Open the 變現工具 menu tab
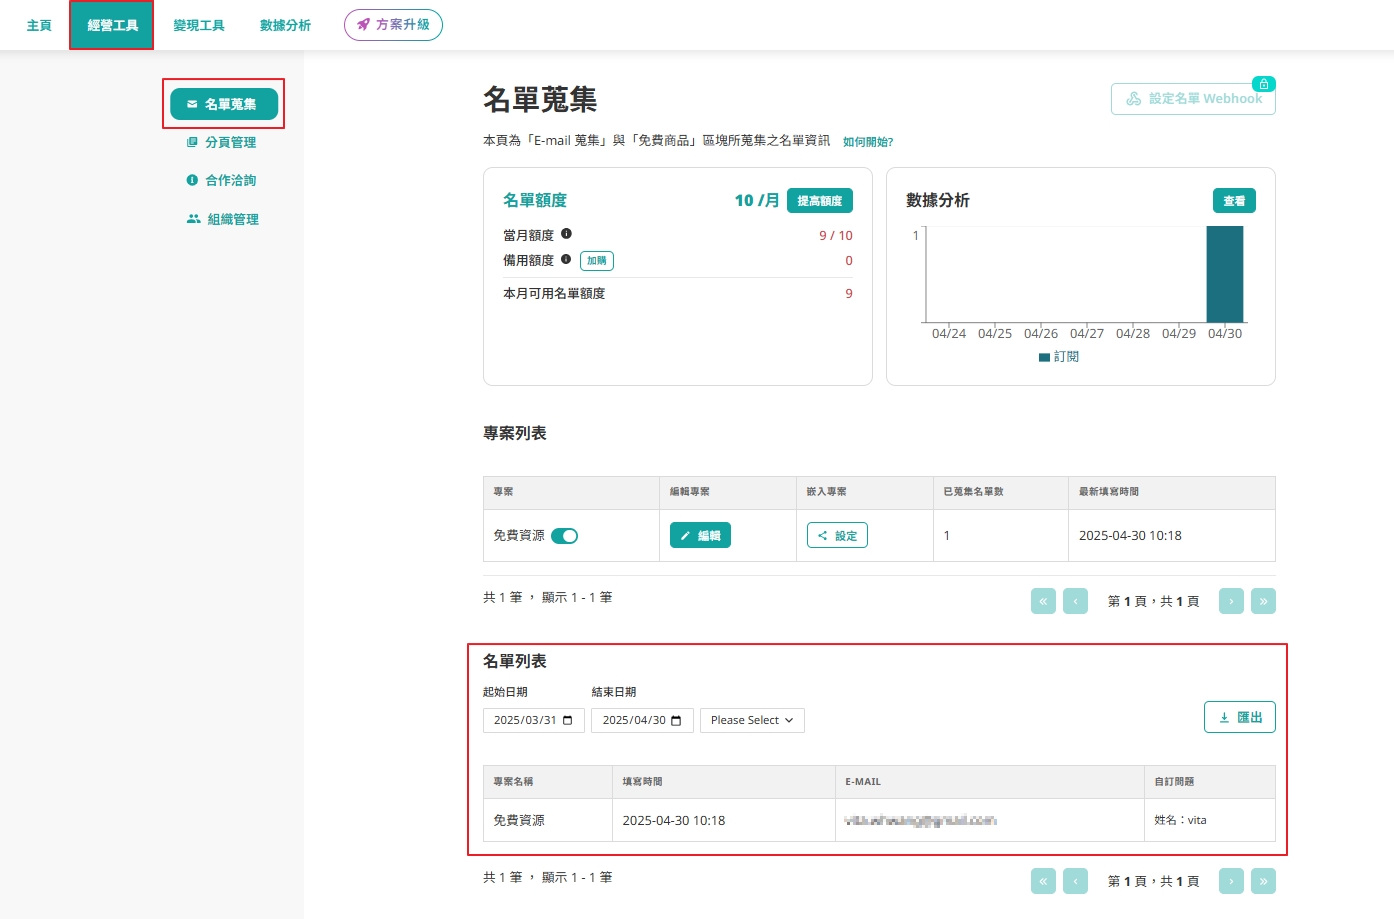The width and height of the screenshot is (1394, 919). [x=199, y=25]
